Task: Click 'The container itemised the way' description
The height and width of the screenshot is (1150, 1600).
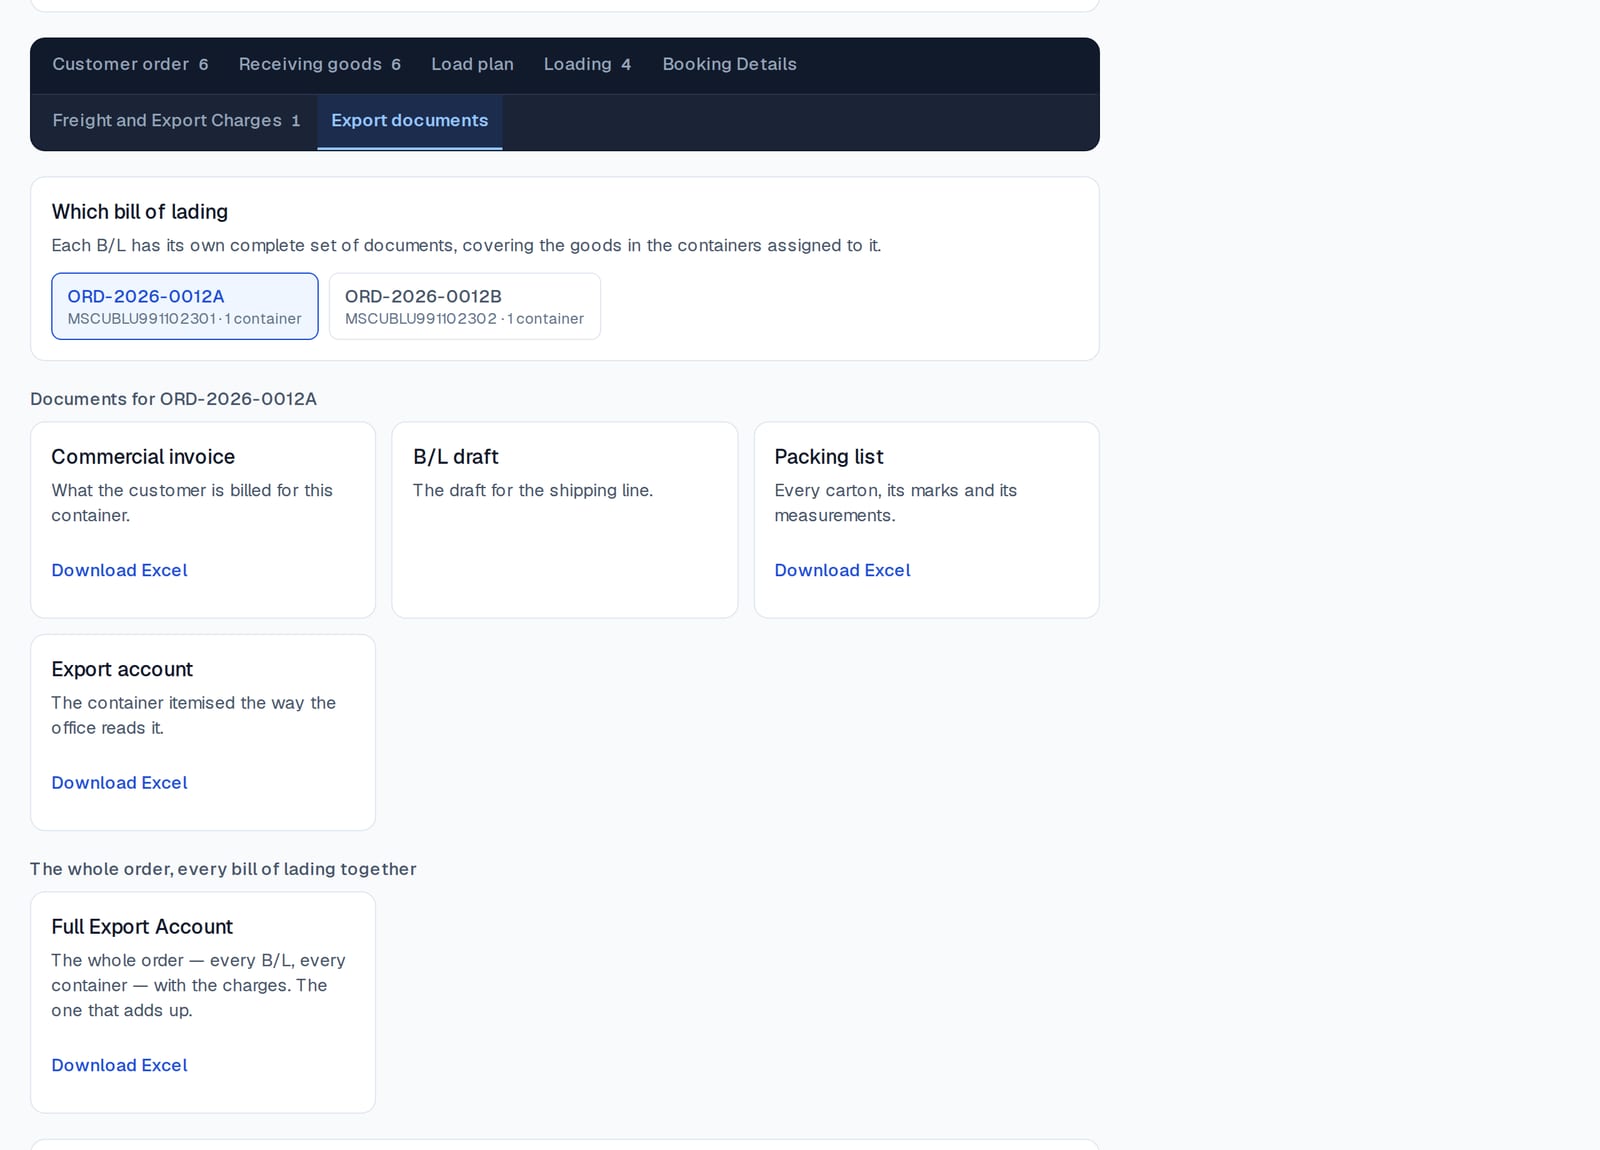Action: [x=194, y=716]
